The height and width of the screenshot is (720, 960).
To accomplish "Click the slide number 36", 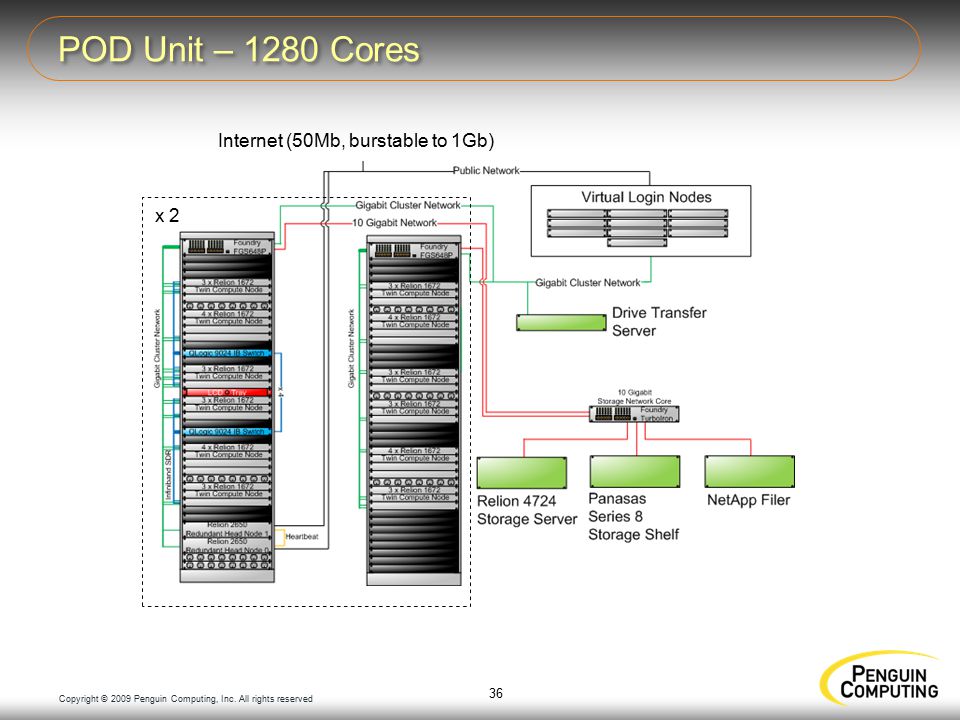I will tap(496, 693).
